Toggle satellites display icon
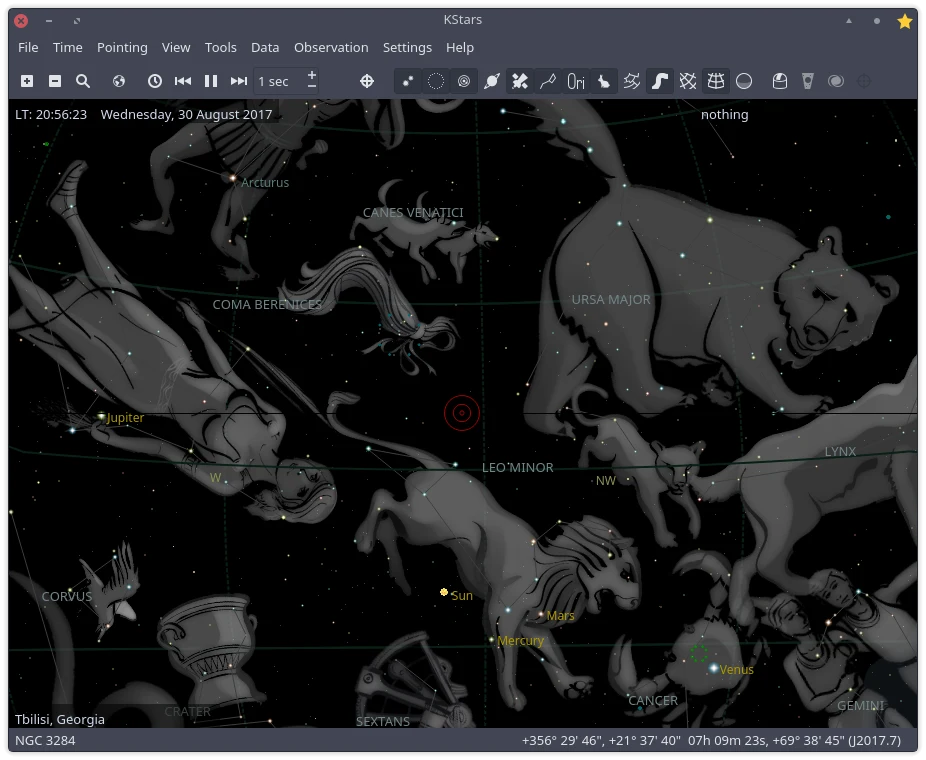 (x=520, y=81)
